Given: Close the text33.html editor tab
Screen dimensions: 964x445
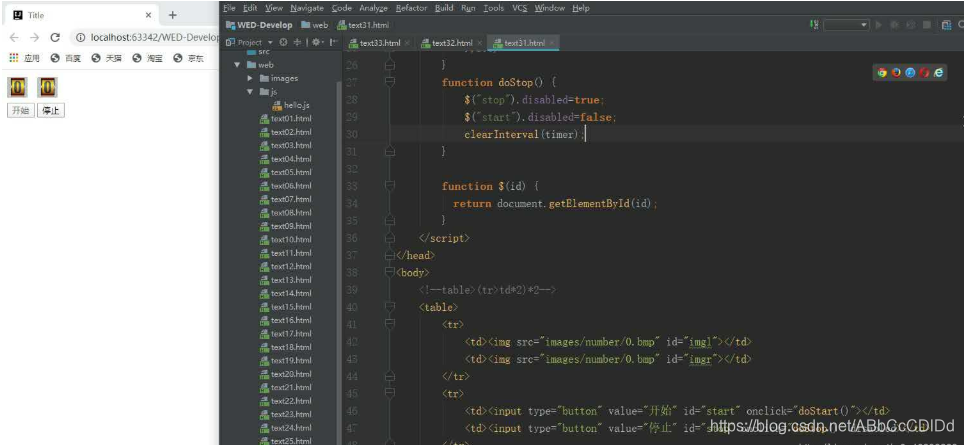Looking at the screenshot, I should click(x=408, y=43).
